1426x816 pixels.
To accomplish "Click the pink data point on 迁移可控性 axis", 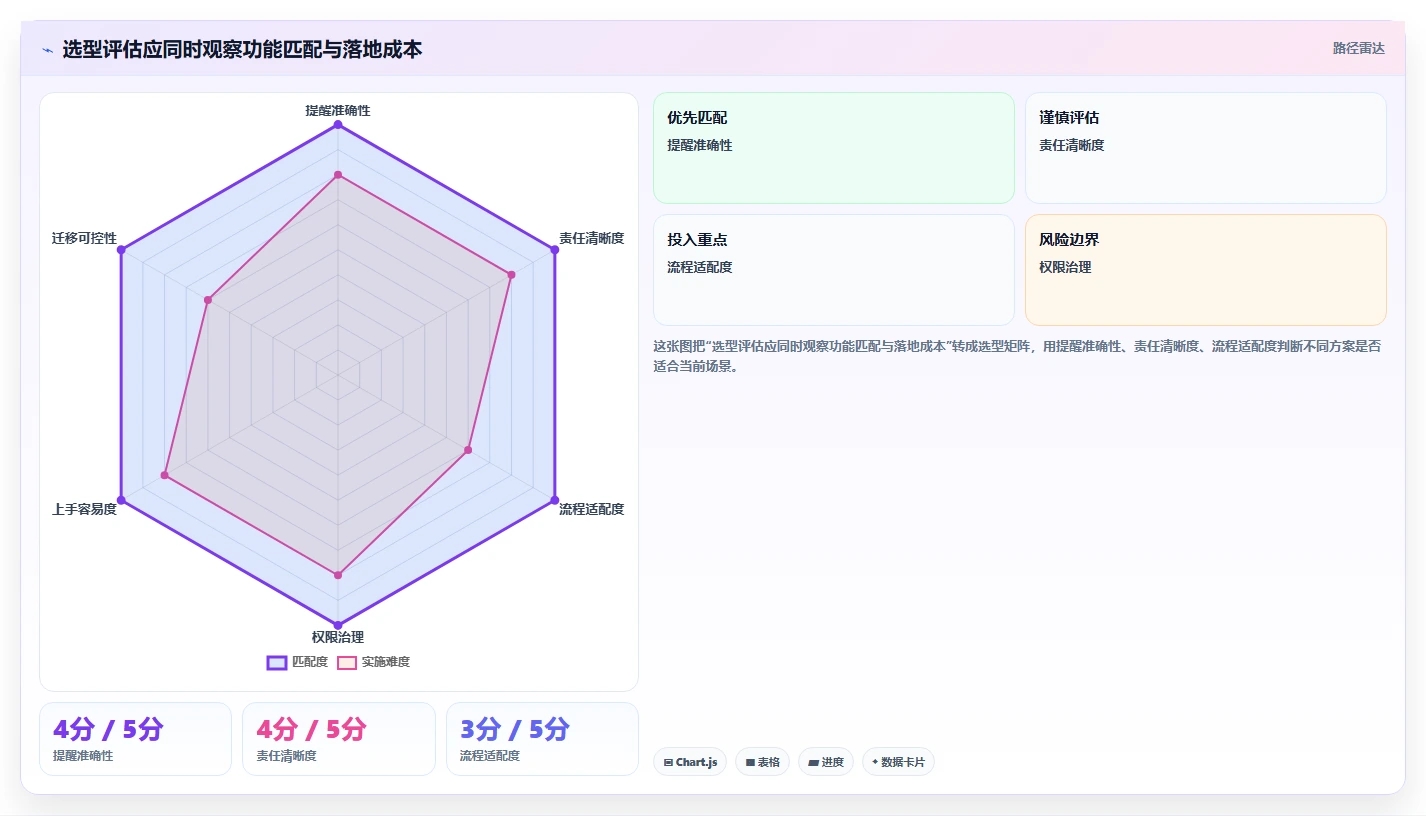I will [x=208, y=300].
